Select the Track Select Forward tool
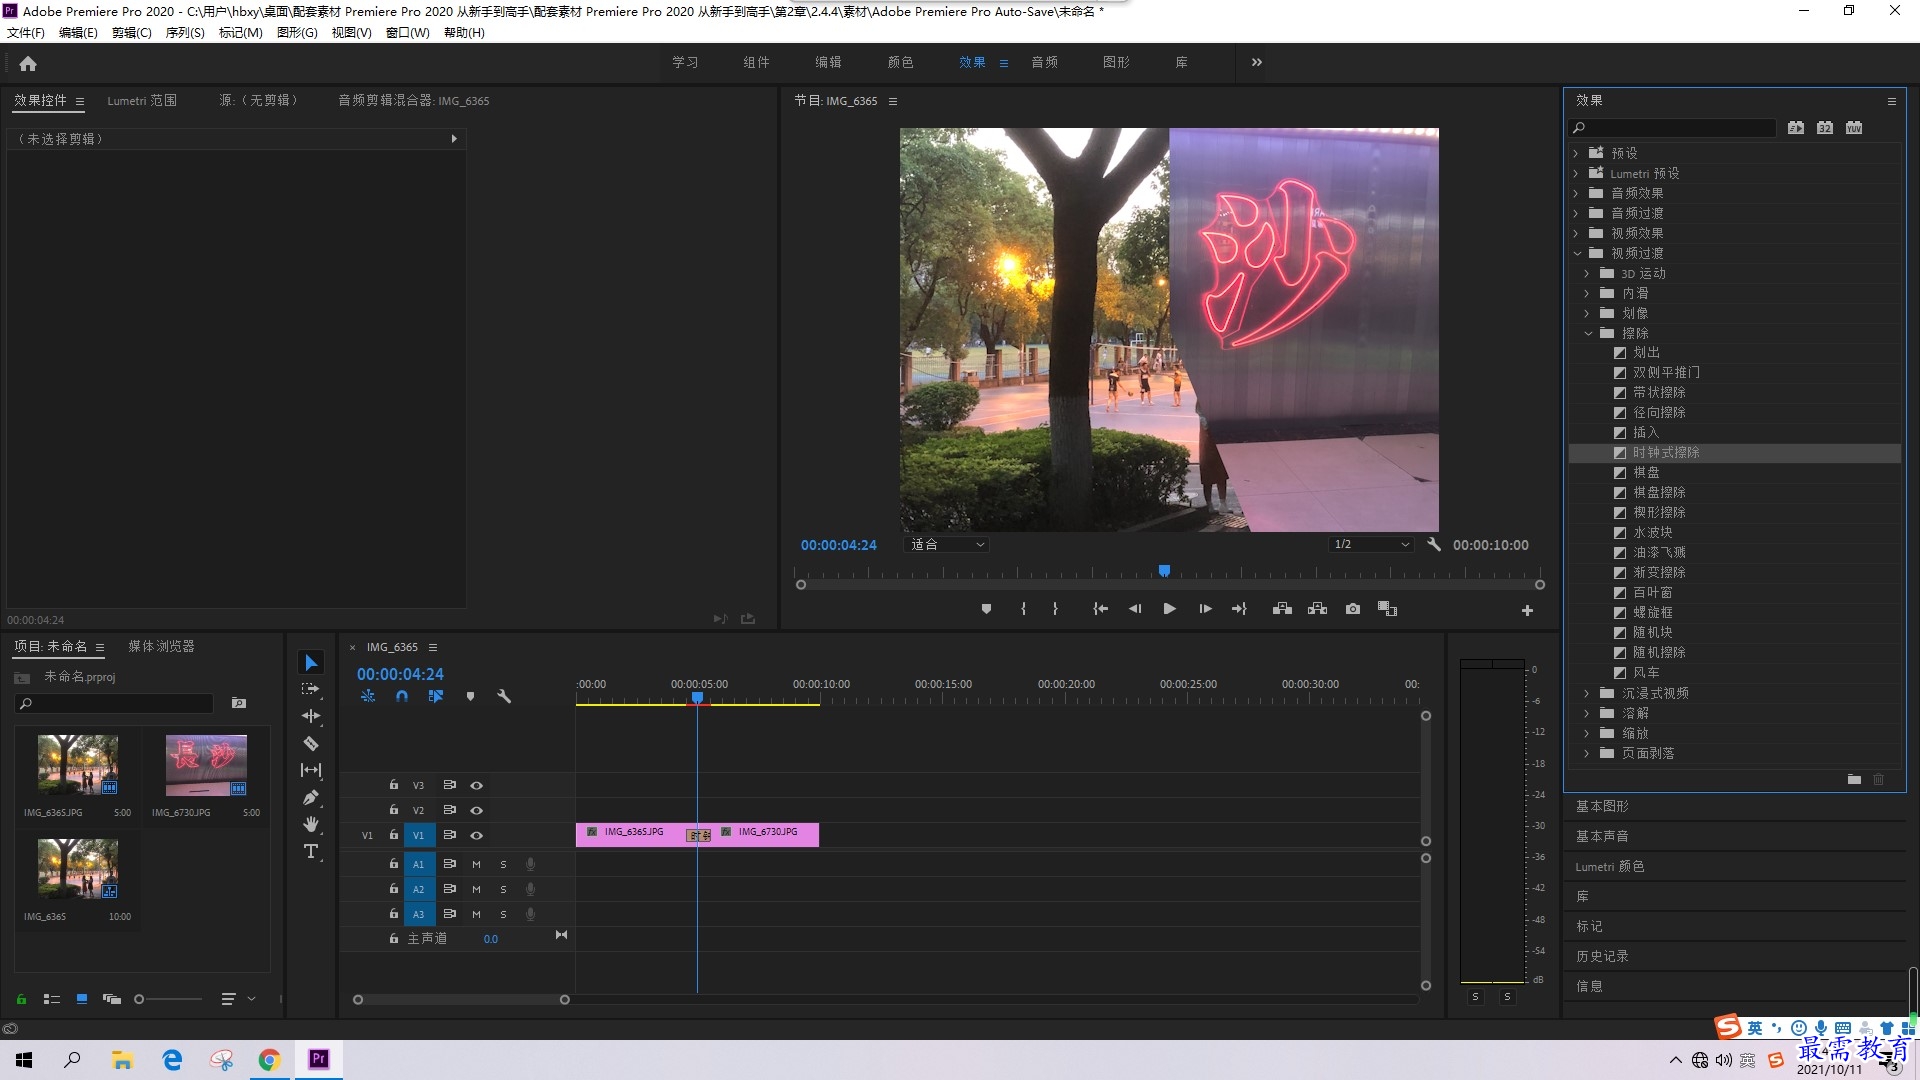 pos(311,689)
